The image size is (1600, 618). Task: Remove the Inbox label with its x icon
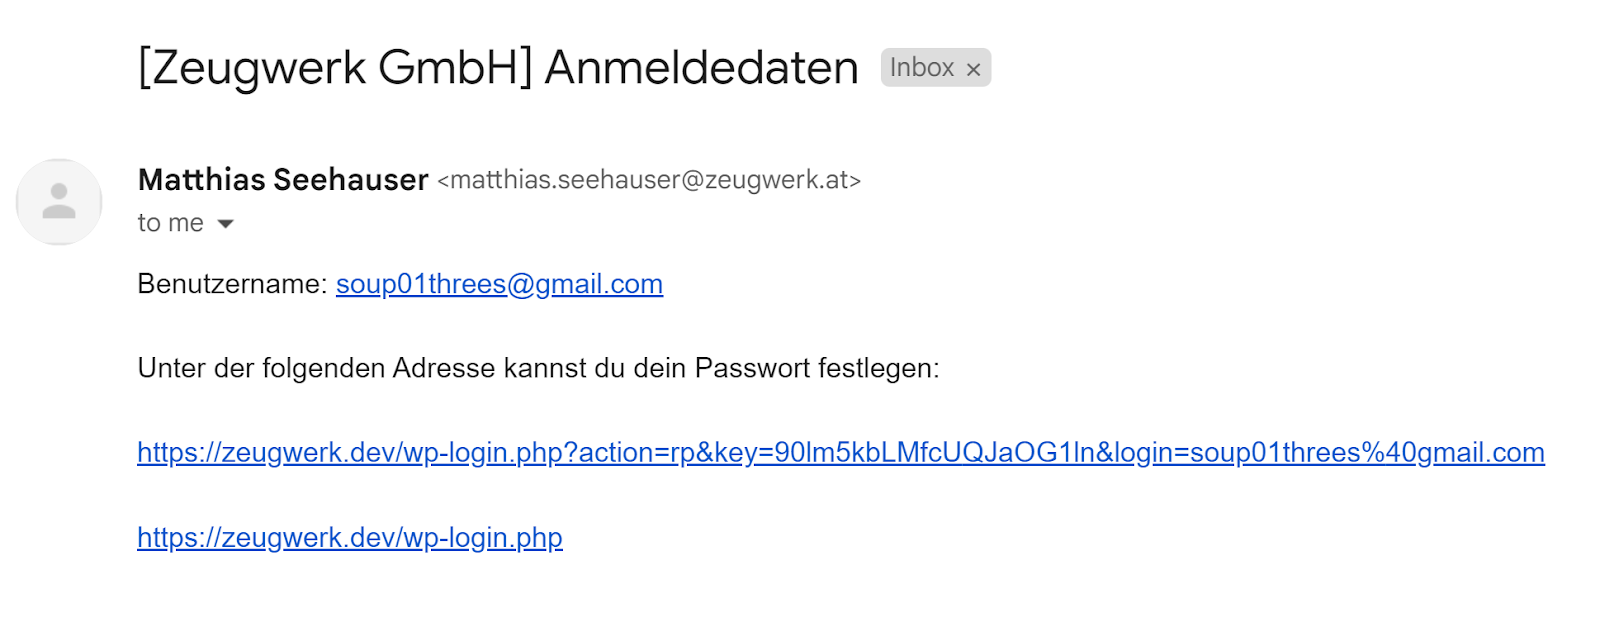[973, 69]
